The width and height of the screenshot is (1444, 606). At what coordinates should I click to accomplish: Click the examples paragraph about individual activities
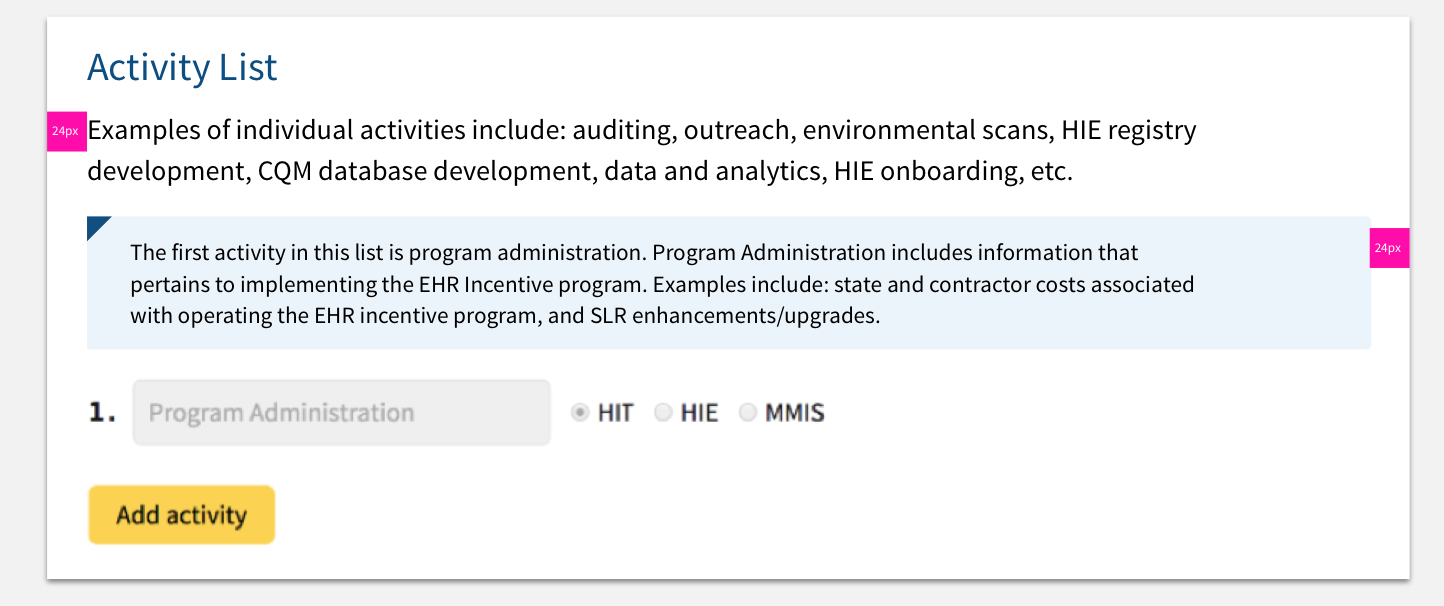[640, 149]
